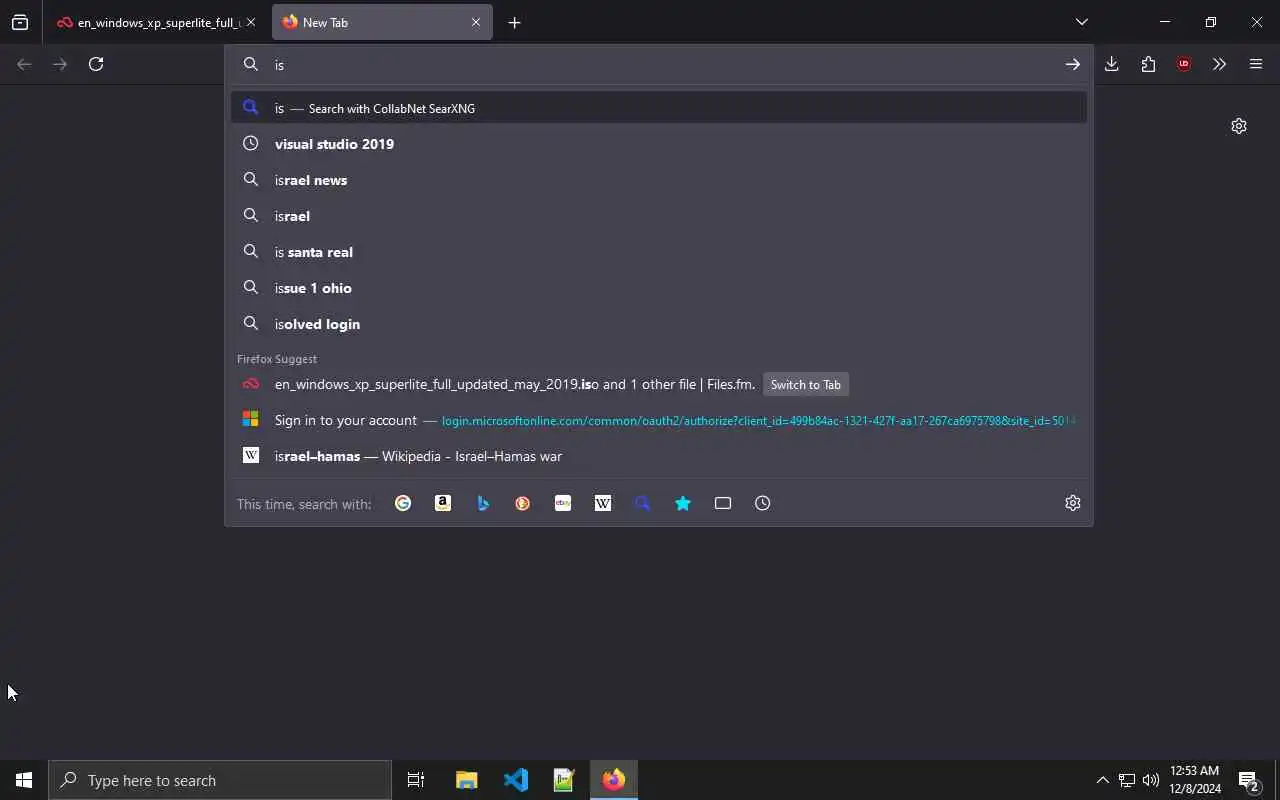Click into the address bar text field
The image size is (1280, 800).
coord(660,64)
